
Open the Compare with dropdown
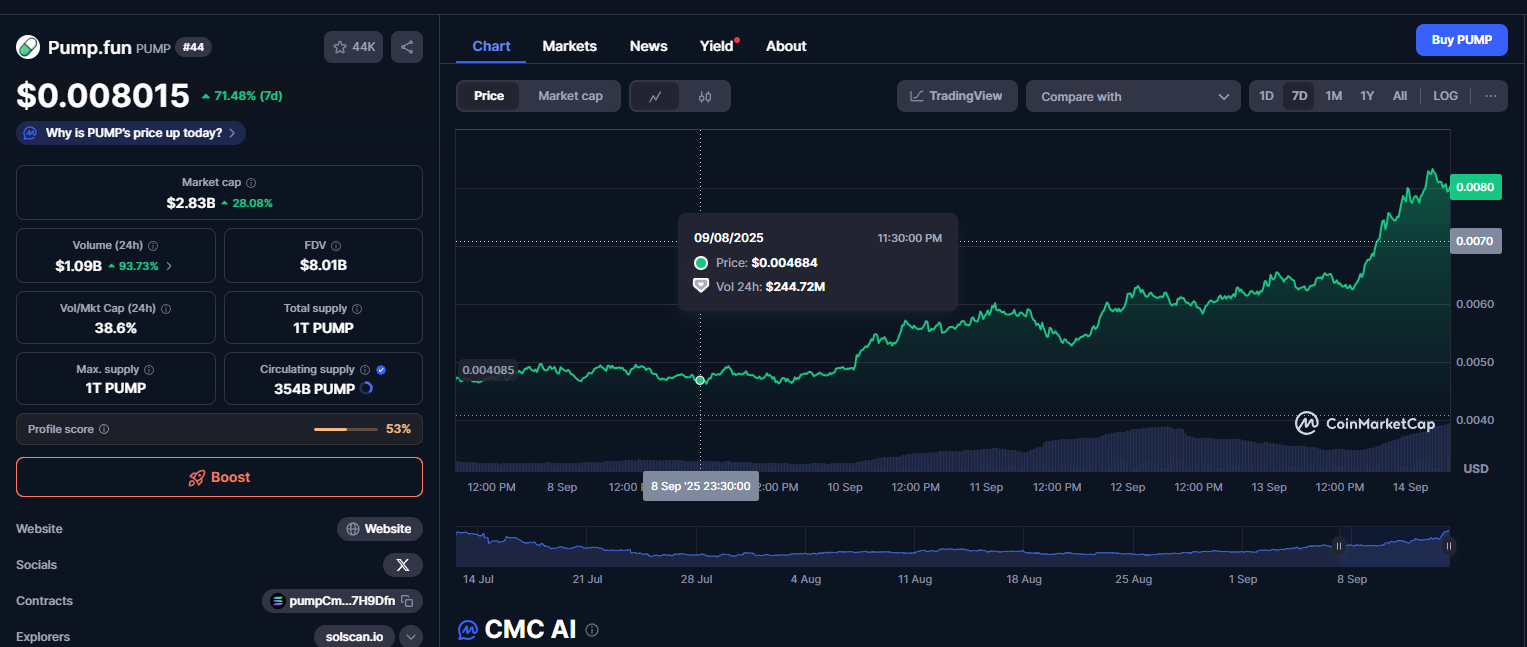coord(1133,96)
